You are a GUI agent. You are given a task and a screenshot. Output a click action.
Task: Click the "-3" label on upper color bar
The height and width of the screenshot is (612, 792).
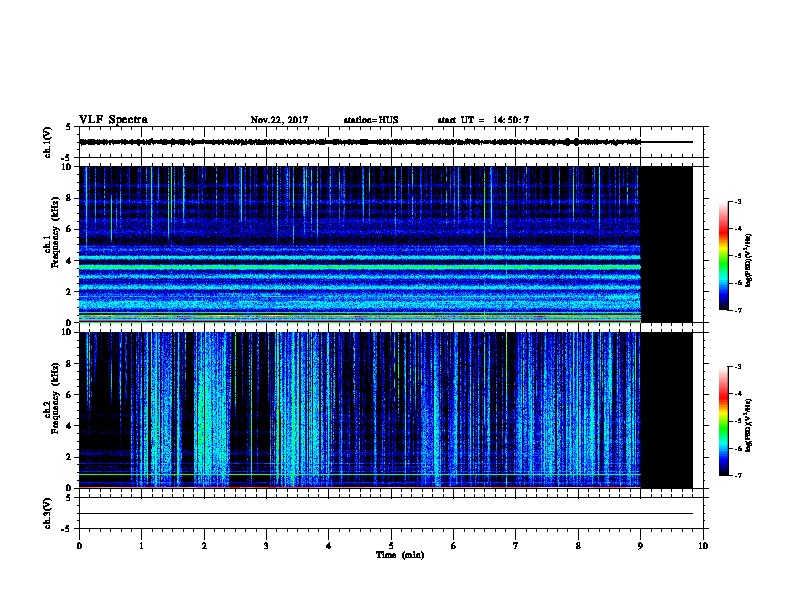[x=737, y=201]
